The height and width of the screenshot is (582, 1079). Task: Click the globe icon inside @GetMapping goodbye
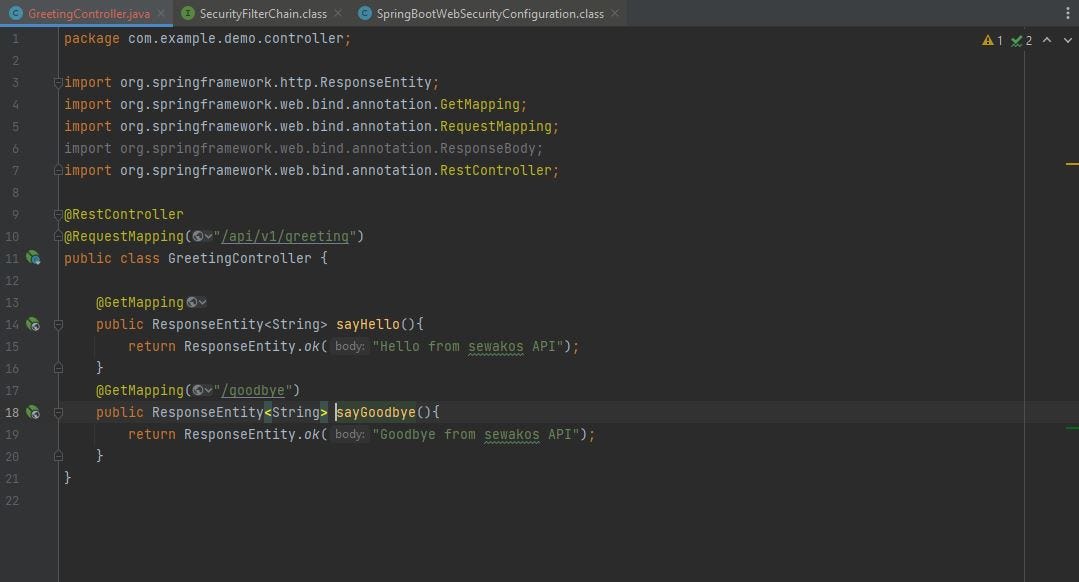(200, 390)
